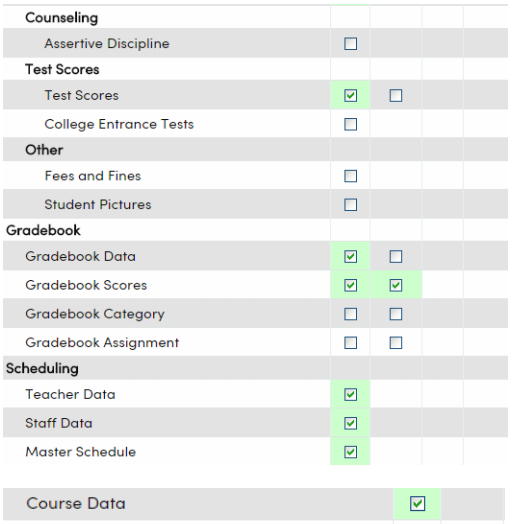Enable the first Gradebook Category checkbox
The height and width of the screenshot is (524, 512).
tap(351, 314)
